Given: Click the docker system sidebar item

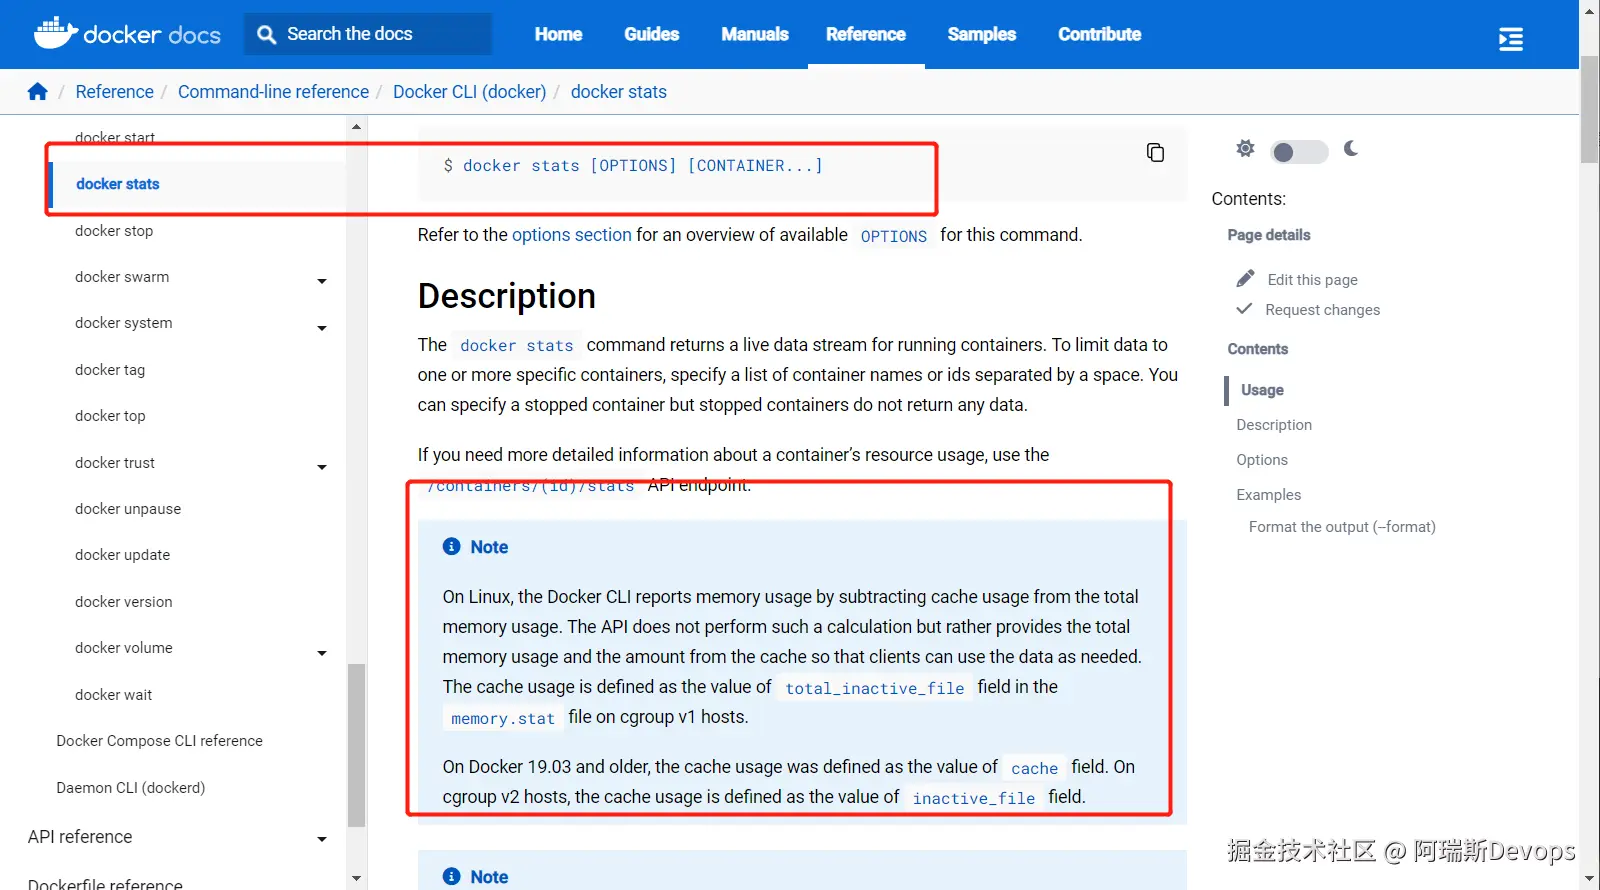Looking at the screenshot, I should pyautogui.click(x=123, y=323).
